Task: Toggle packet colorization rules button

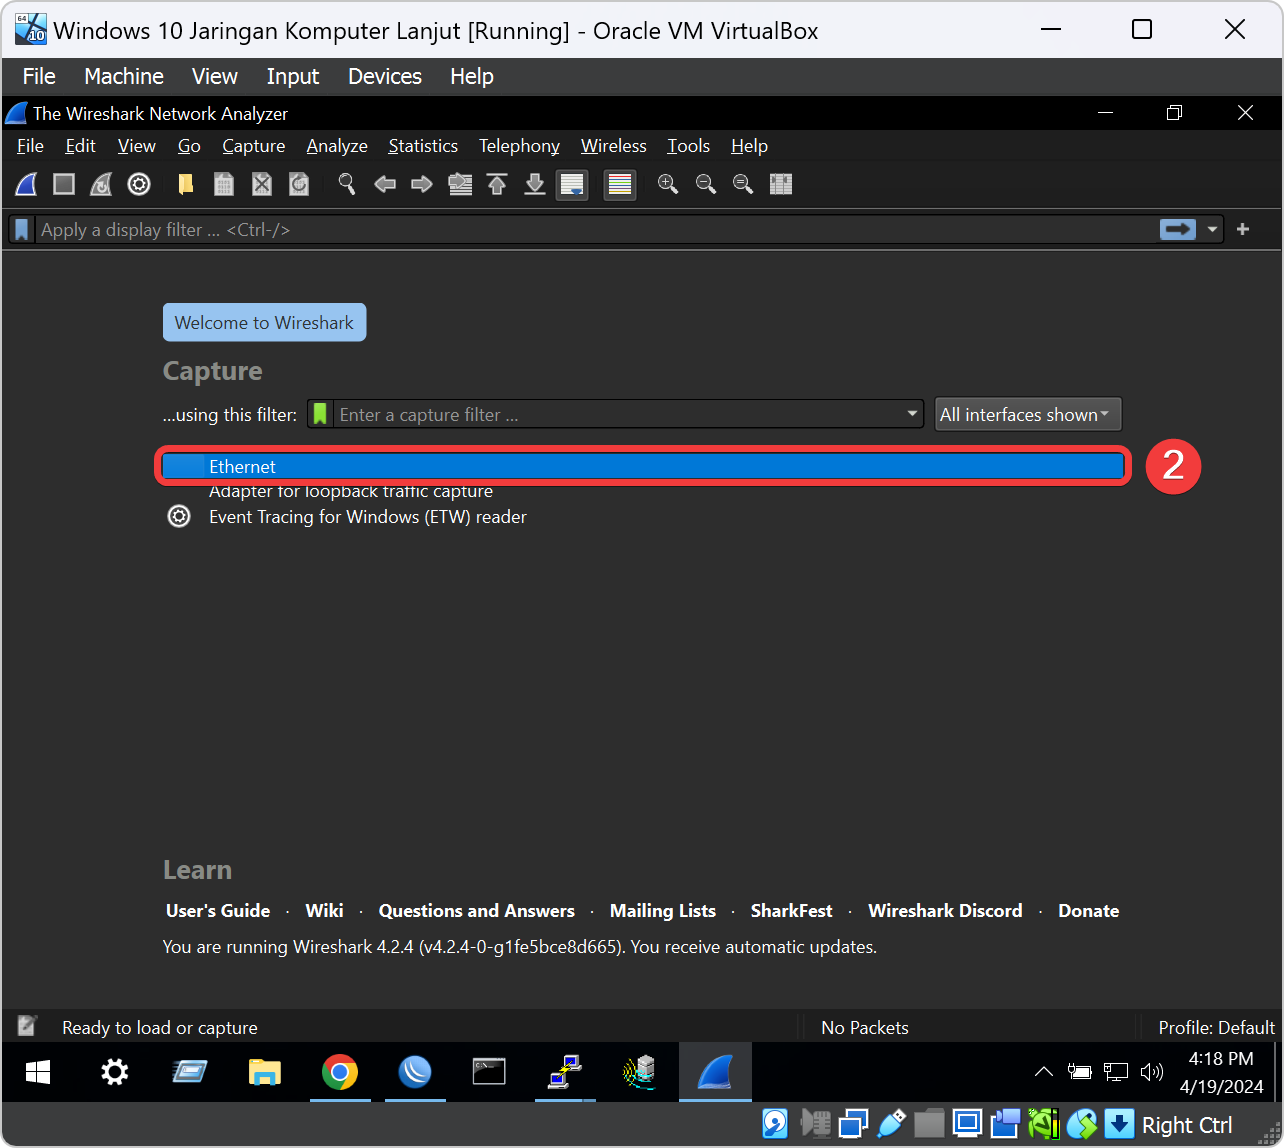Action: [x=620, y=184]
